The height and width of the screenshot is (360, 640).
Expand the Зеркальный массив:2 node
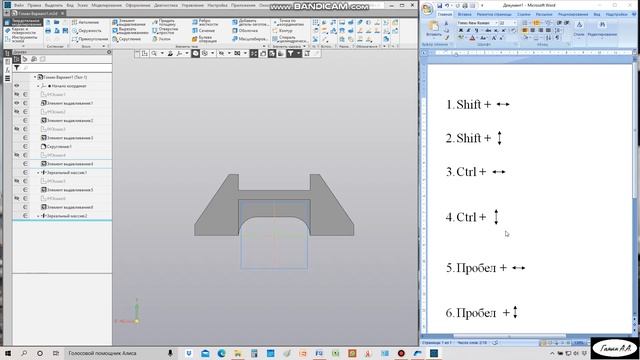[x=38, y=216]
